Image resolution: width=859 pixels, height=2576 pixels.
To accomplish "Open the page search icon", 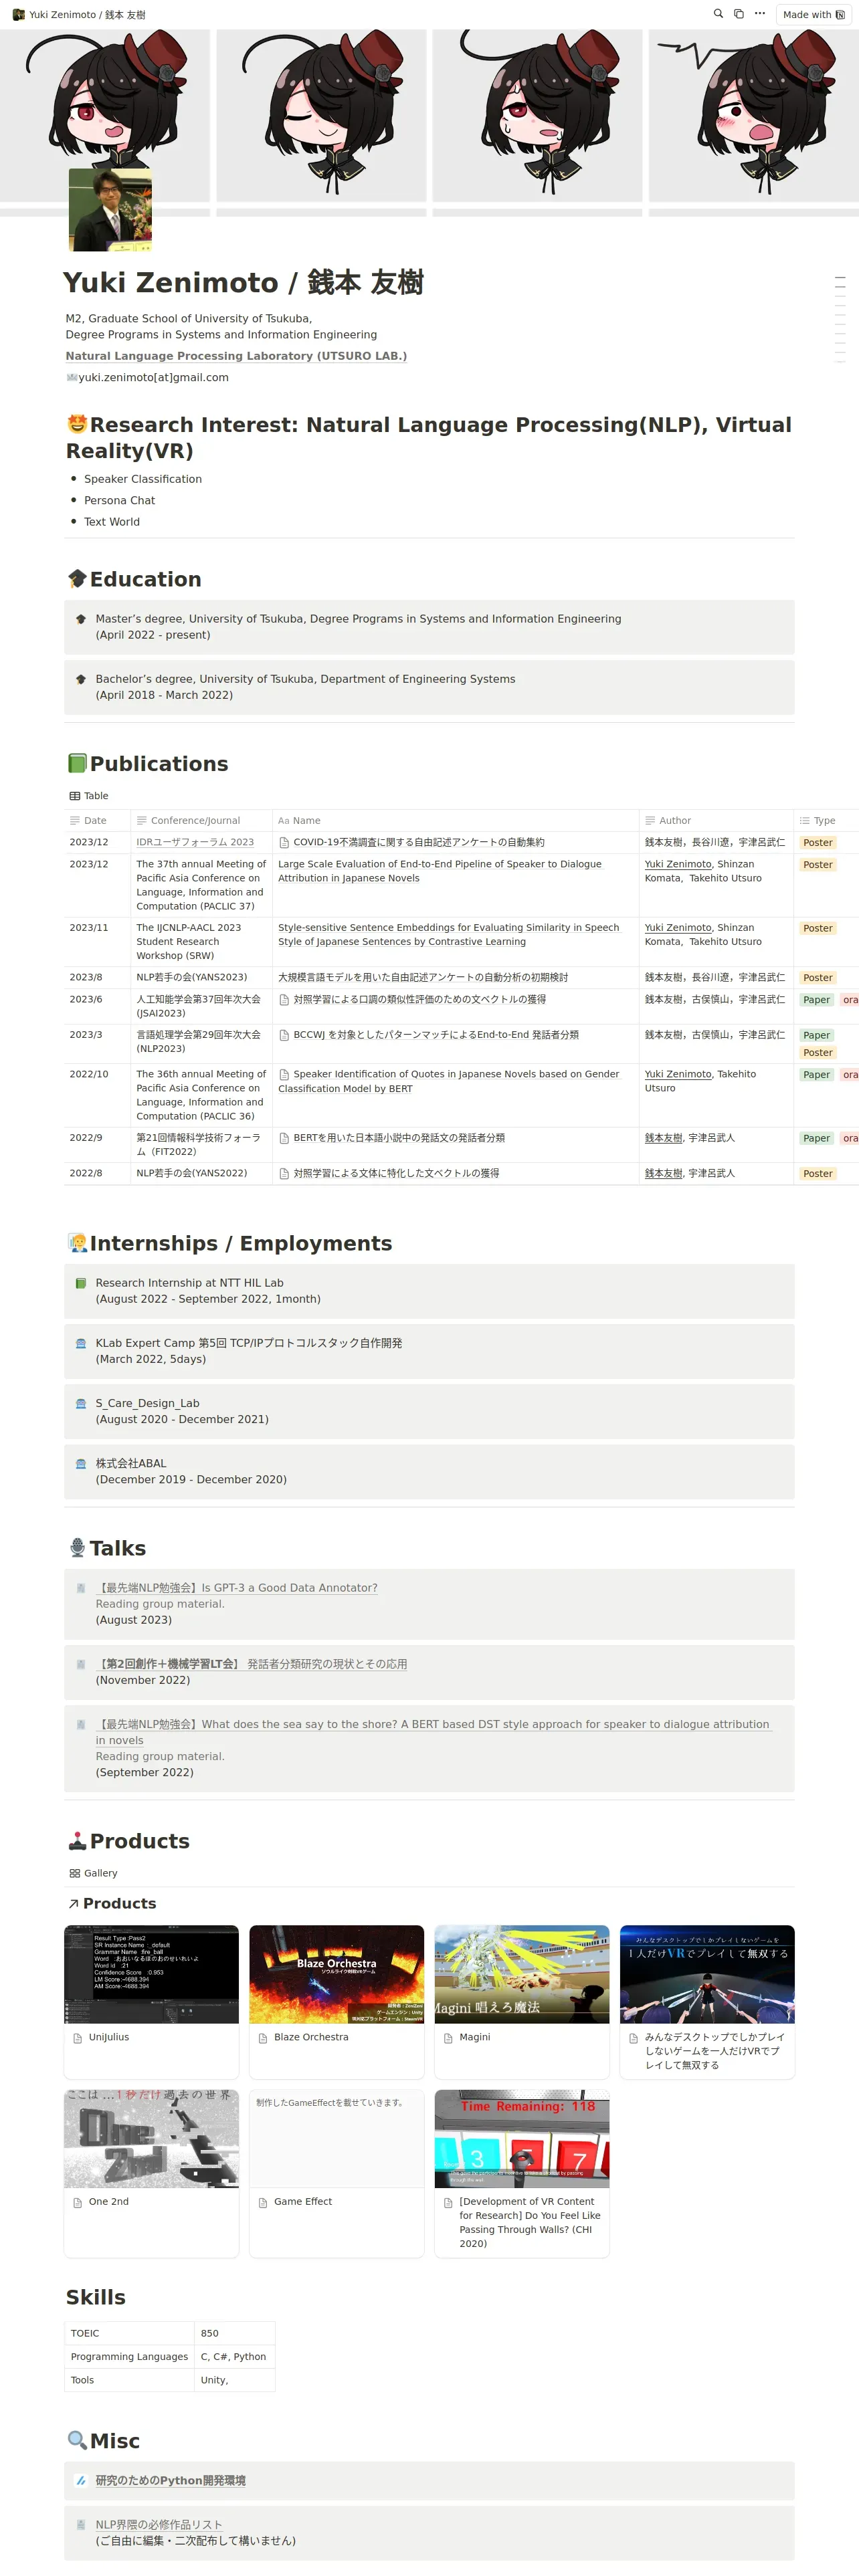I will [x=717, y=14].
